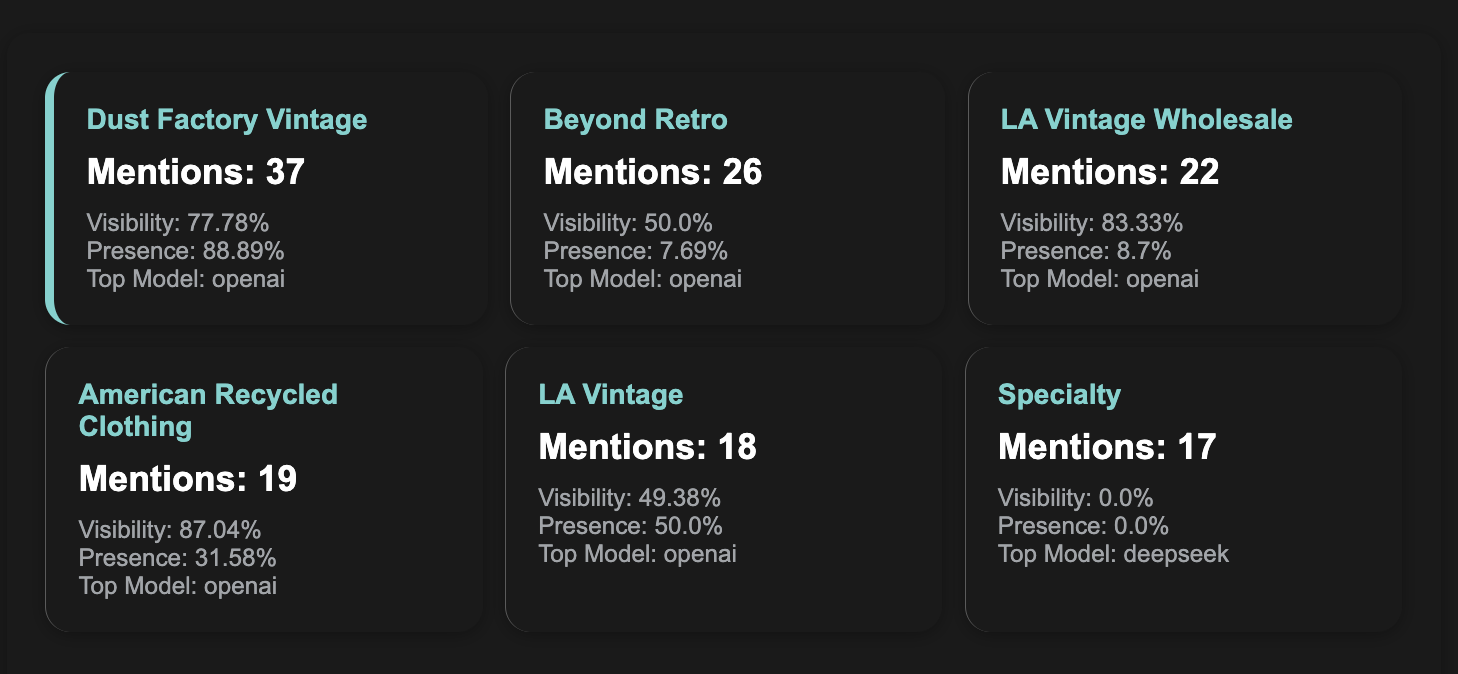1458x674 pixels.
Task: Click the Top Model: deepseek text
Action: coord(1113,553)
